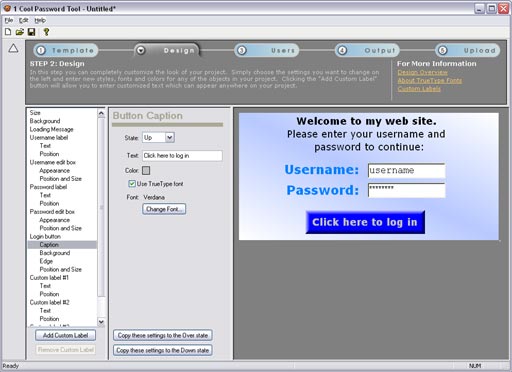512x372 pixels.
Task: Click the button caption Color swatch
Action: (x=146, y=170)
